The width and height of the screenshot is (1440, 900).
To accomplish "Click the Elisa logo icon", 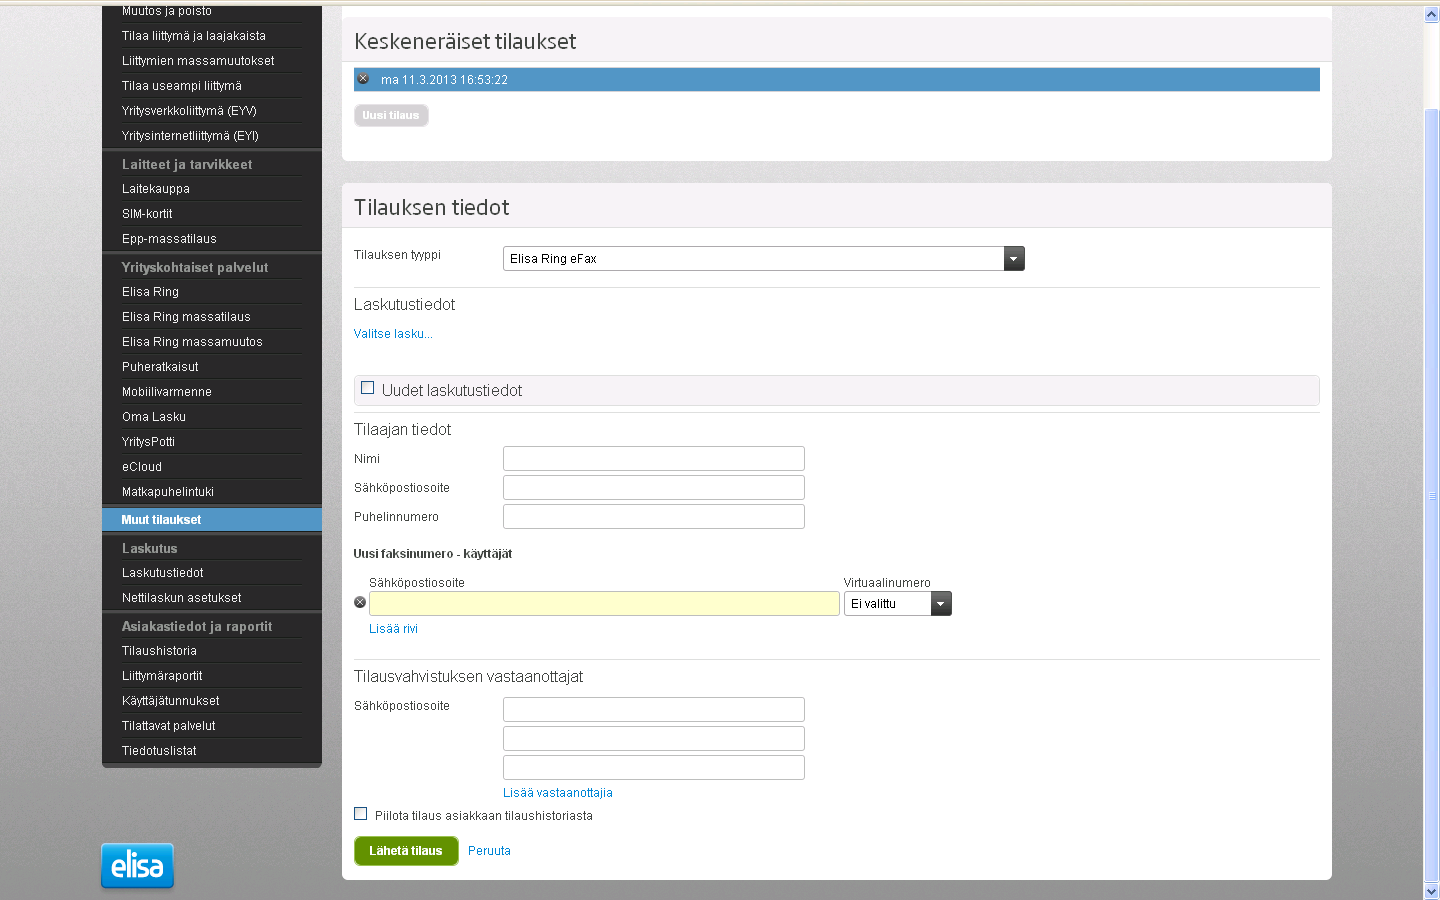I will [137, 865].
